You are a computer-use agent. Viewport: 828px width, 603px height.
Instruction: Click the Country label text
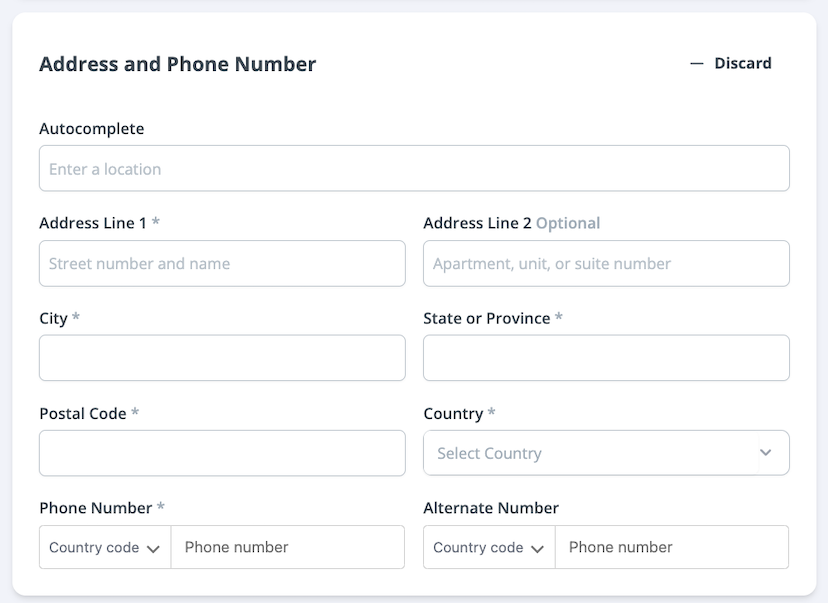click(x=453, y=413)
